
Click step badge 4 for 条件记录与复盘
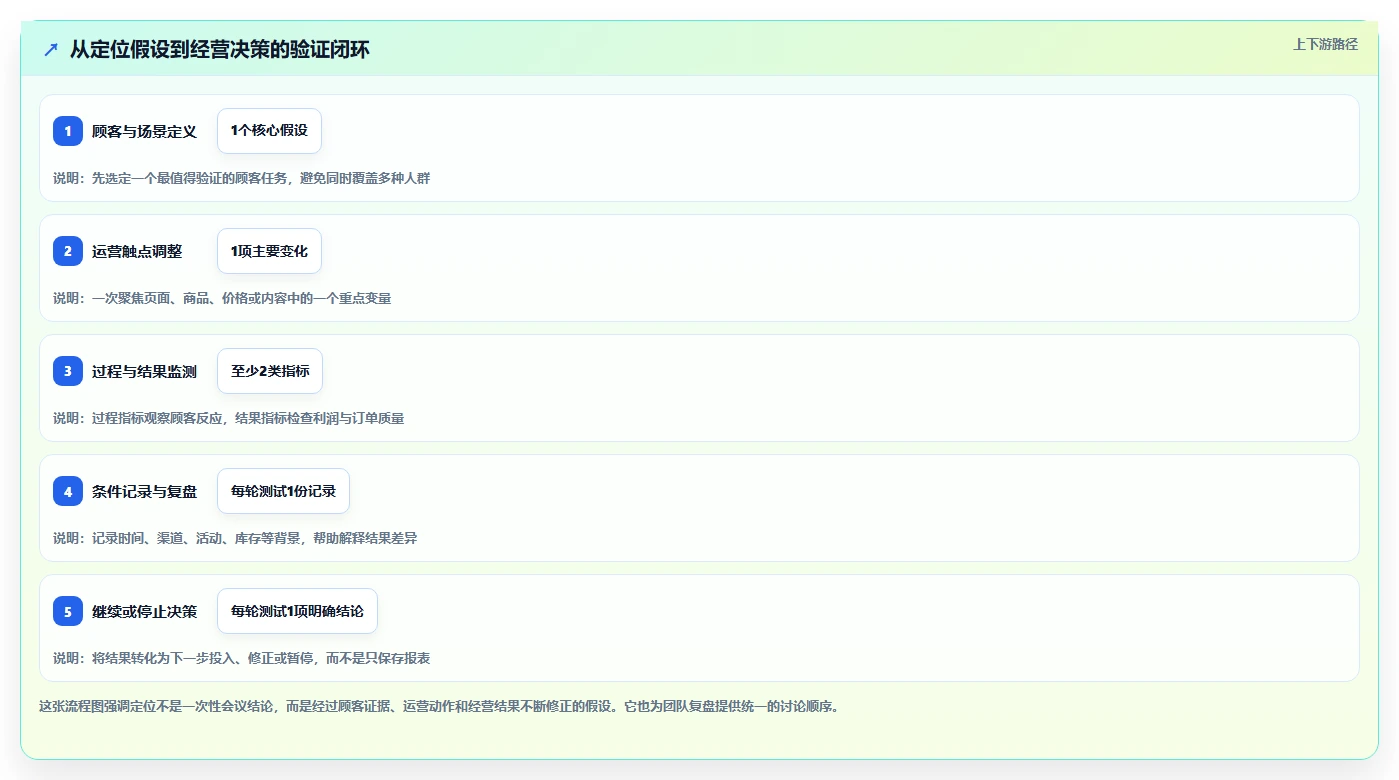coord(68,491)
